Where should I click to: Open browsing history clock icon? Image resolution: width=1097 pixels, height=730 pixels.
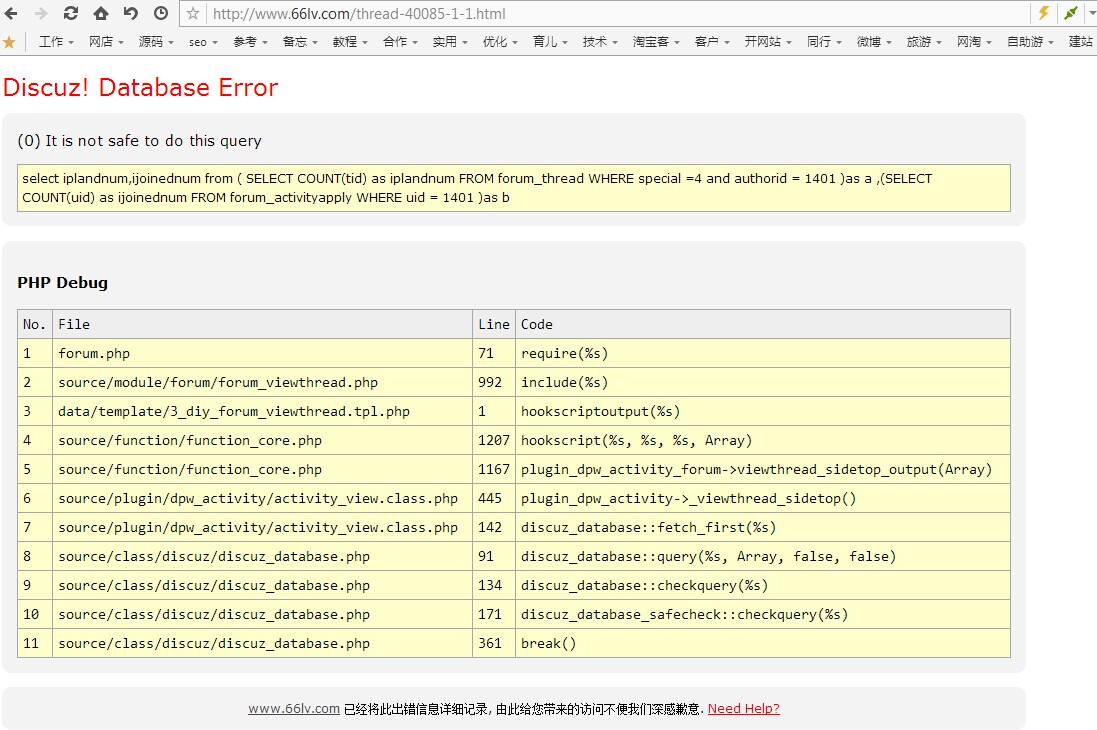pyautogui.click(x=161, y=13)
